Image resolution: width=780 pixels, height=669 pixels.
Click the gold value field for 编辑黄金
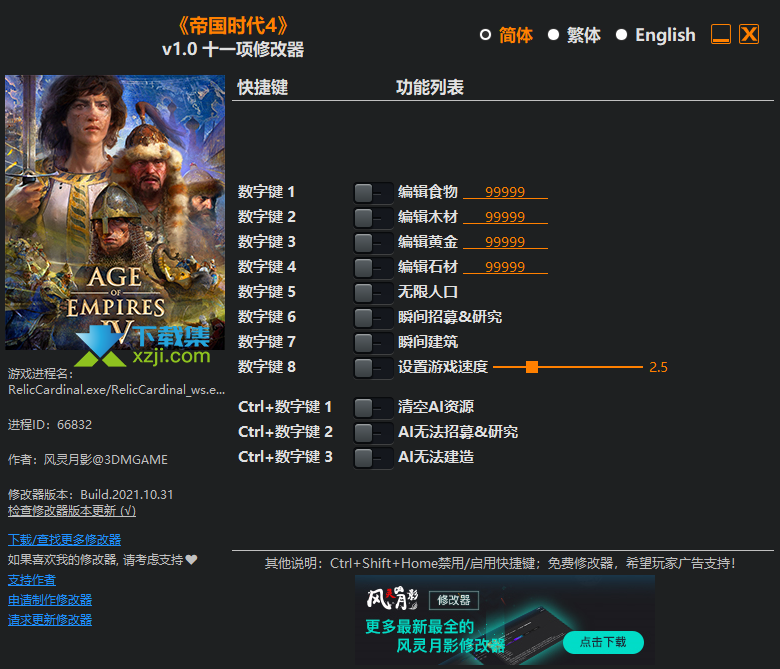pos(505,242)
